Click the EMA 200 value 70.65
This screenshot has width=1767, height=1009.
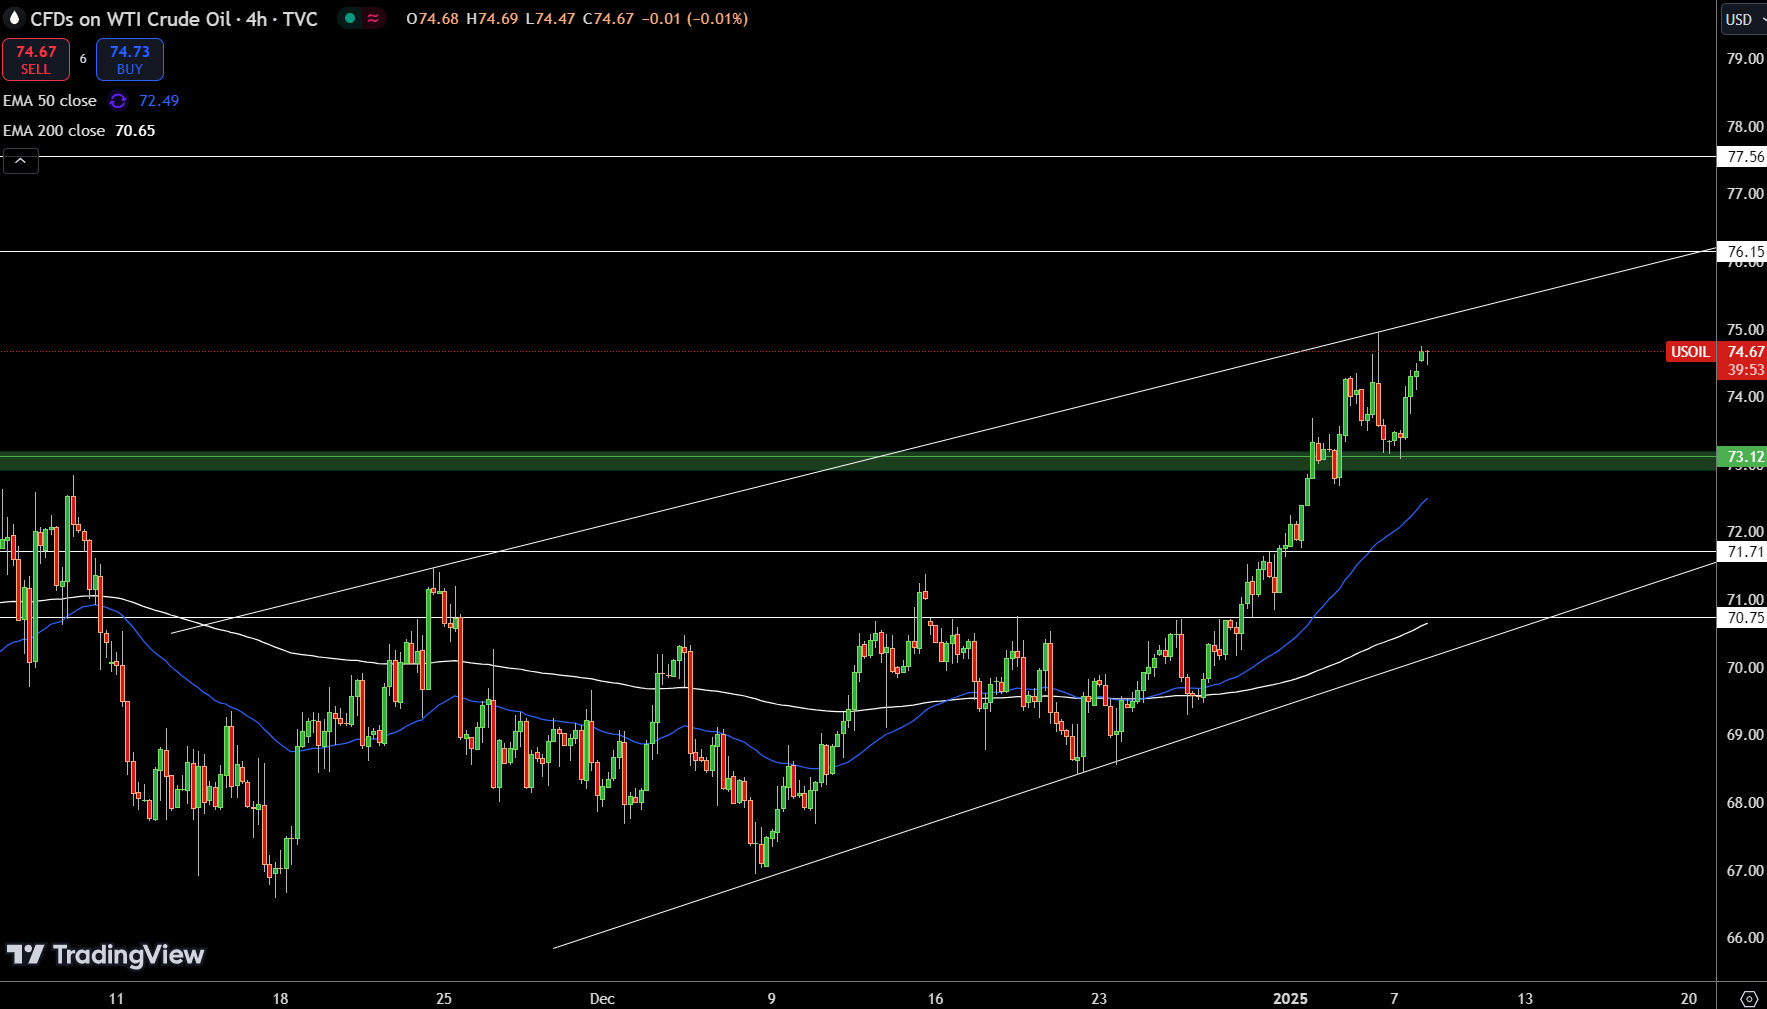point(135,131)
